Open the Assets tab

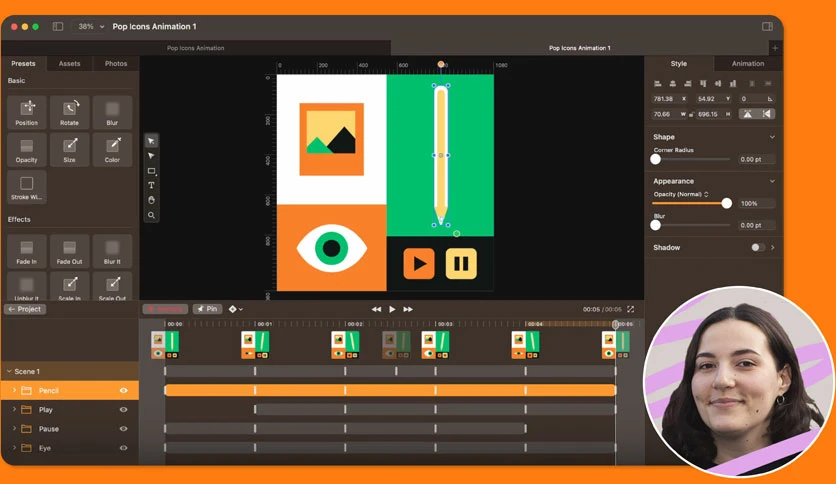click(x=69, y=63)
